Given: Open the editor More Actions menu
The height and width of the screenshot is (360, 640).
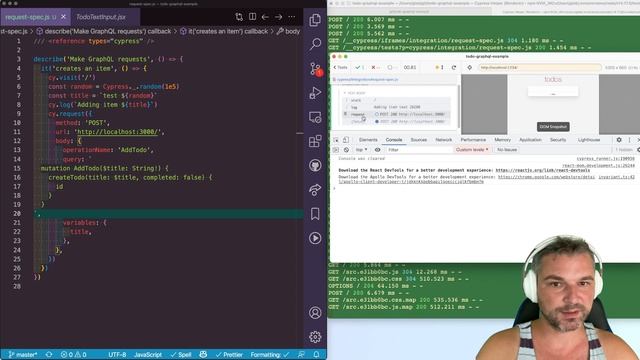Looking at the screenshot, I should pyautogui.click(x=291, y=17).
